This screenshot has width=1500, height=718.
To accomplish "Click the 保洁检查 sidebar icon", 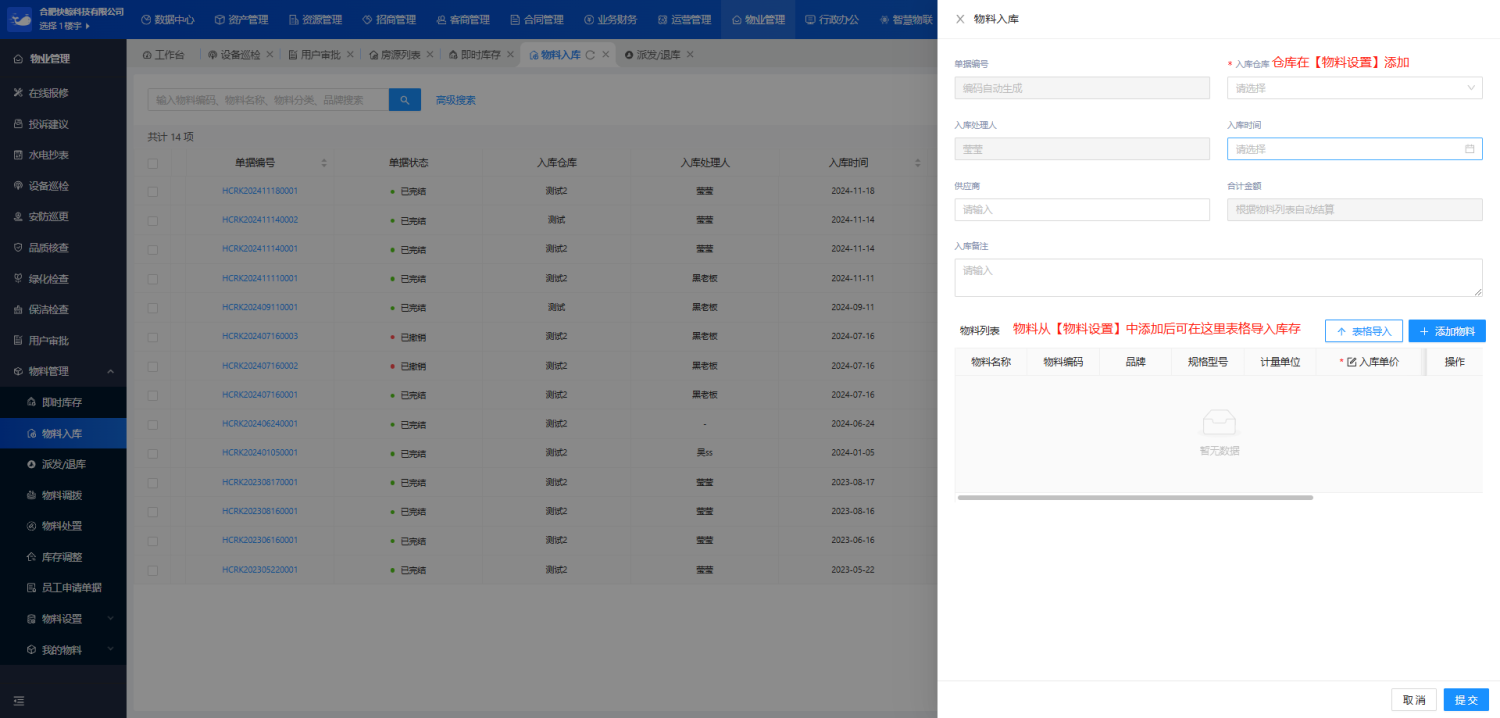I will 18,310.
